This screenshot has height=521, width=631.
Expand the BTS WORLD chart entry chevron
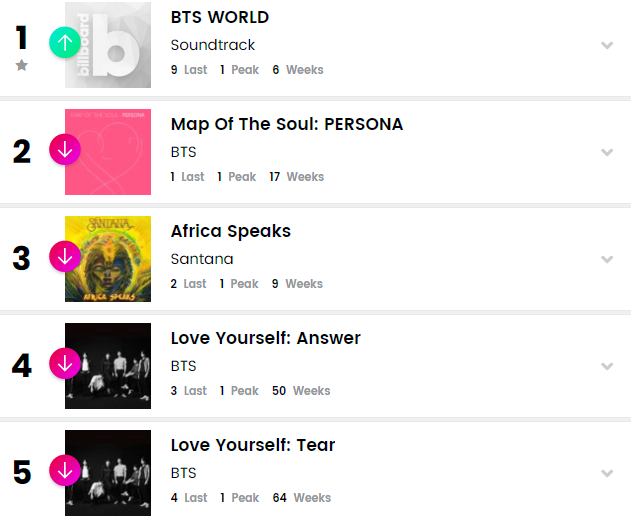(x=606, y=45)
